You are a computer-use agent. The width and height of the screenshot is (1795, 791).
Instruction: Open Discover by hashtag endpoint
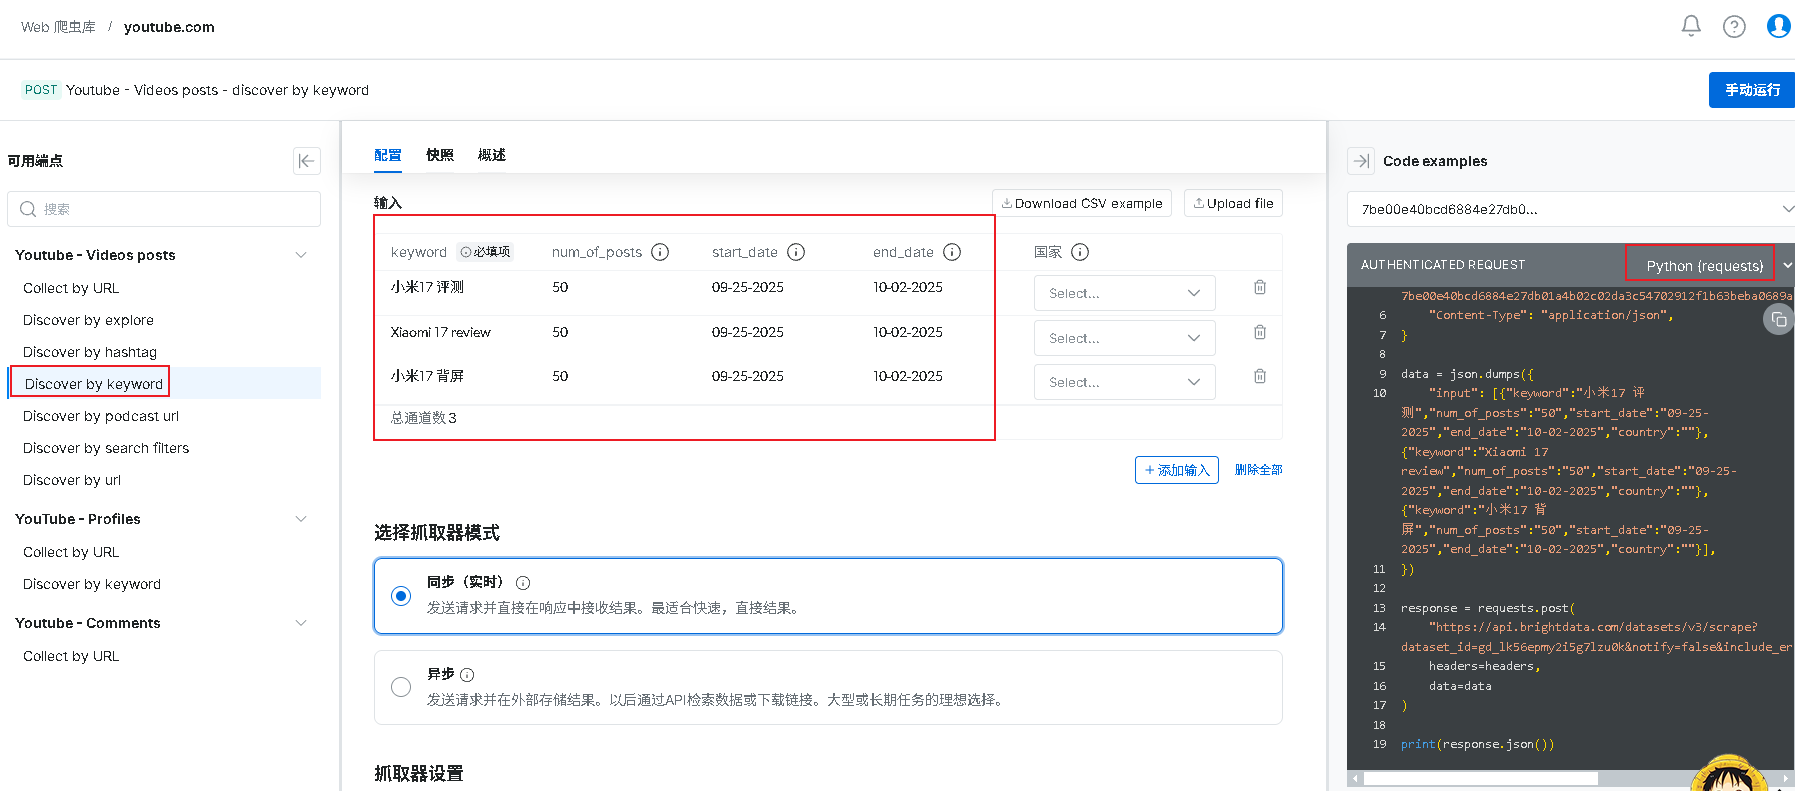tap(90, 352)
